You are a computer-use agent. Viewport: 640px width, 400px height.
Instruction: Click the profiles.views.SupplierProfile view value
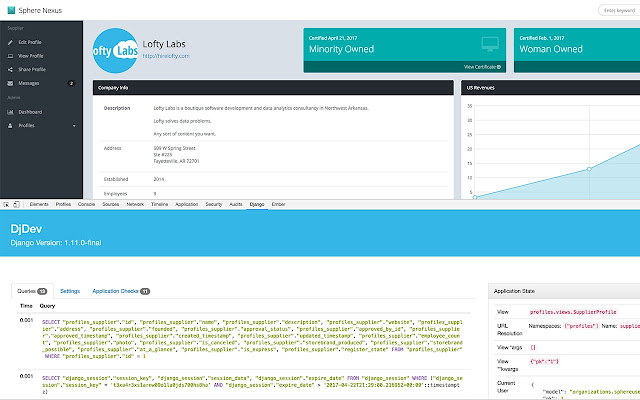pos(573,312)
